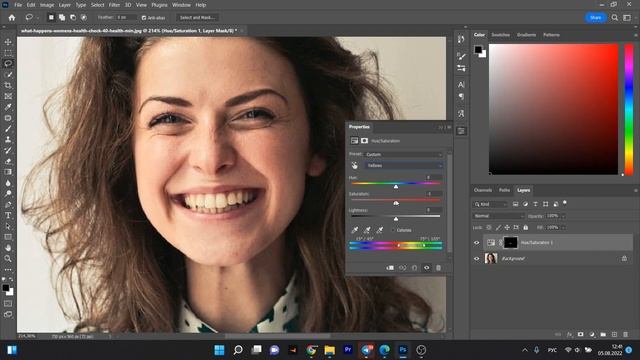Open Microsoft Edge from the taskbar

[x=384, y=350]
